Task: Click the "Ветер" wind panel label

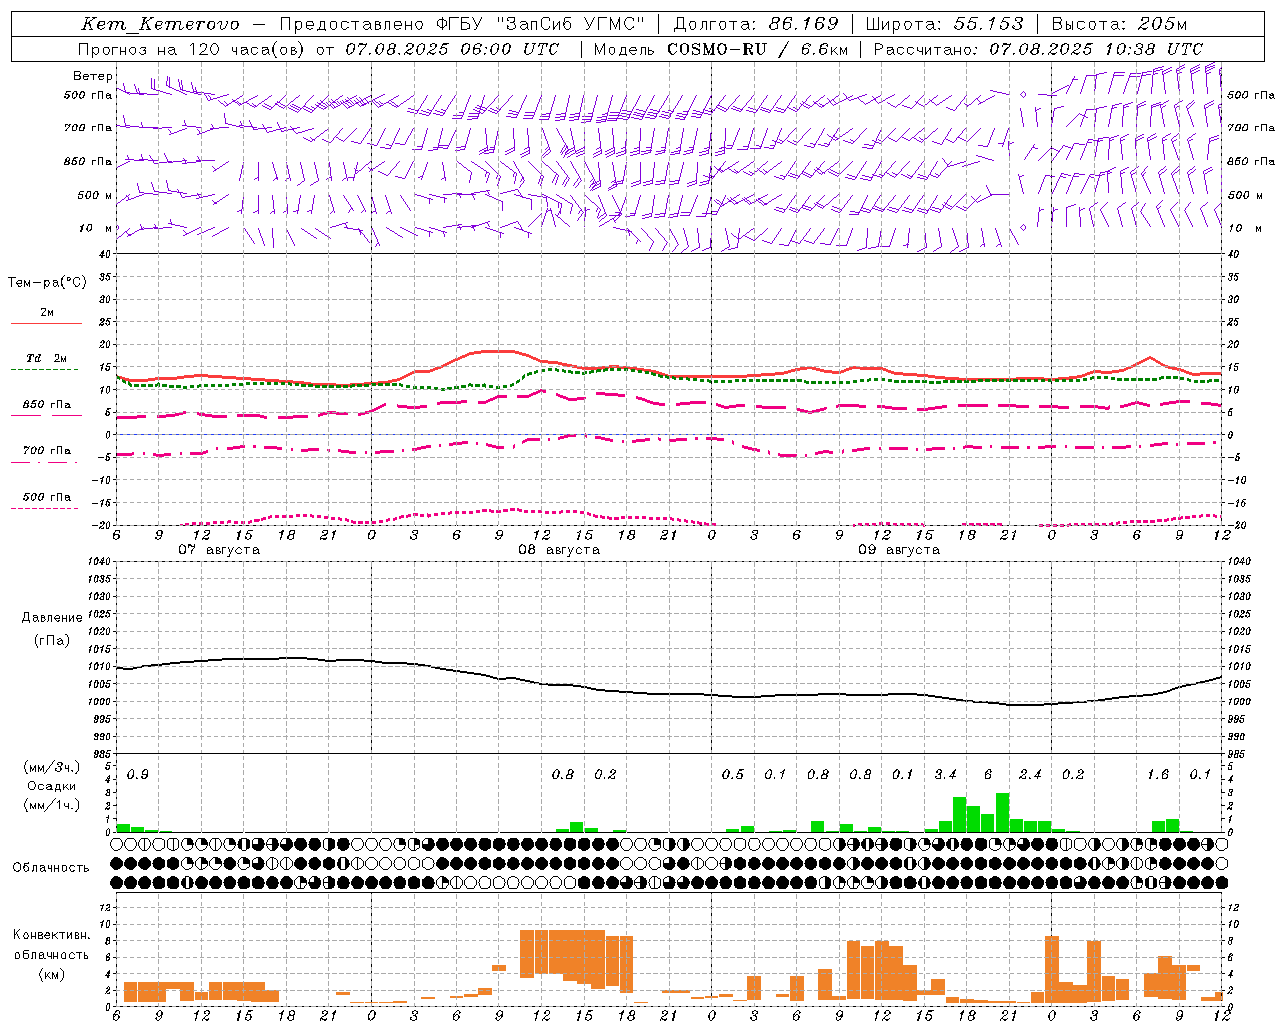Action: [93, 76]
